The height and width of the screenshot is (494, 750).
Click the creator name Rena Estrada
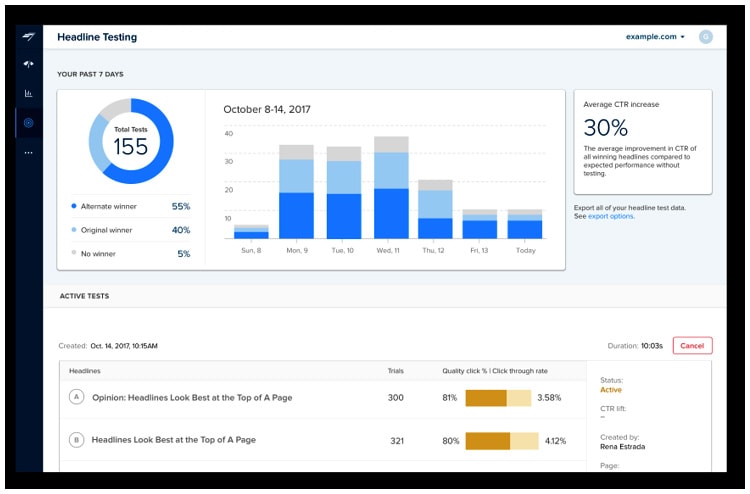(622, 447)
